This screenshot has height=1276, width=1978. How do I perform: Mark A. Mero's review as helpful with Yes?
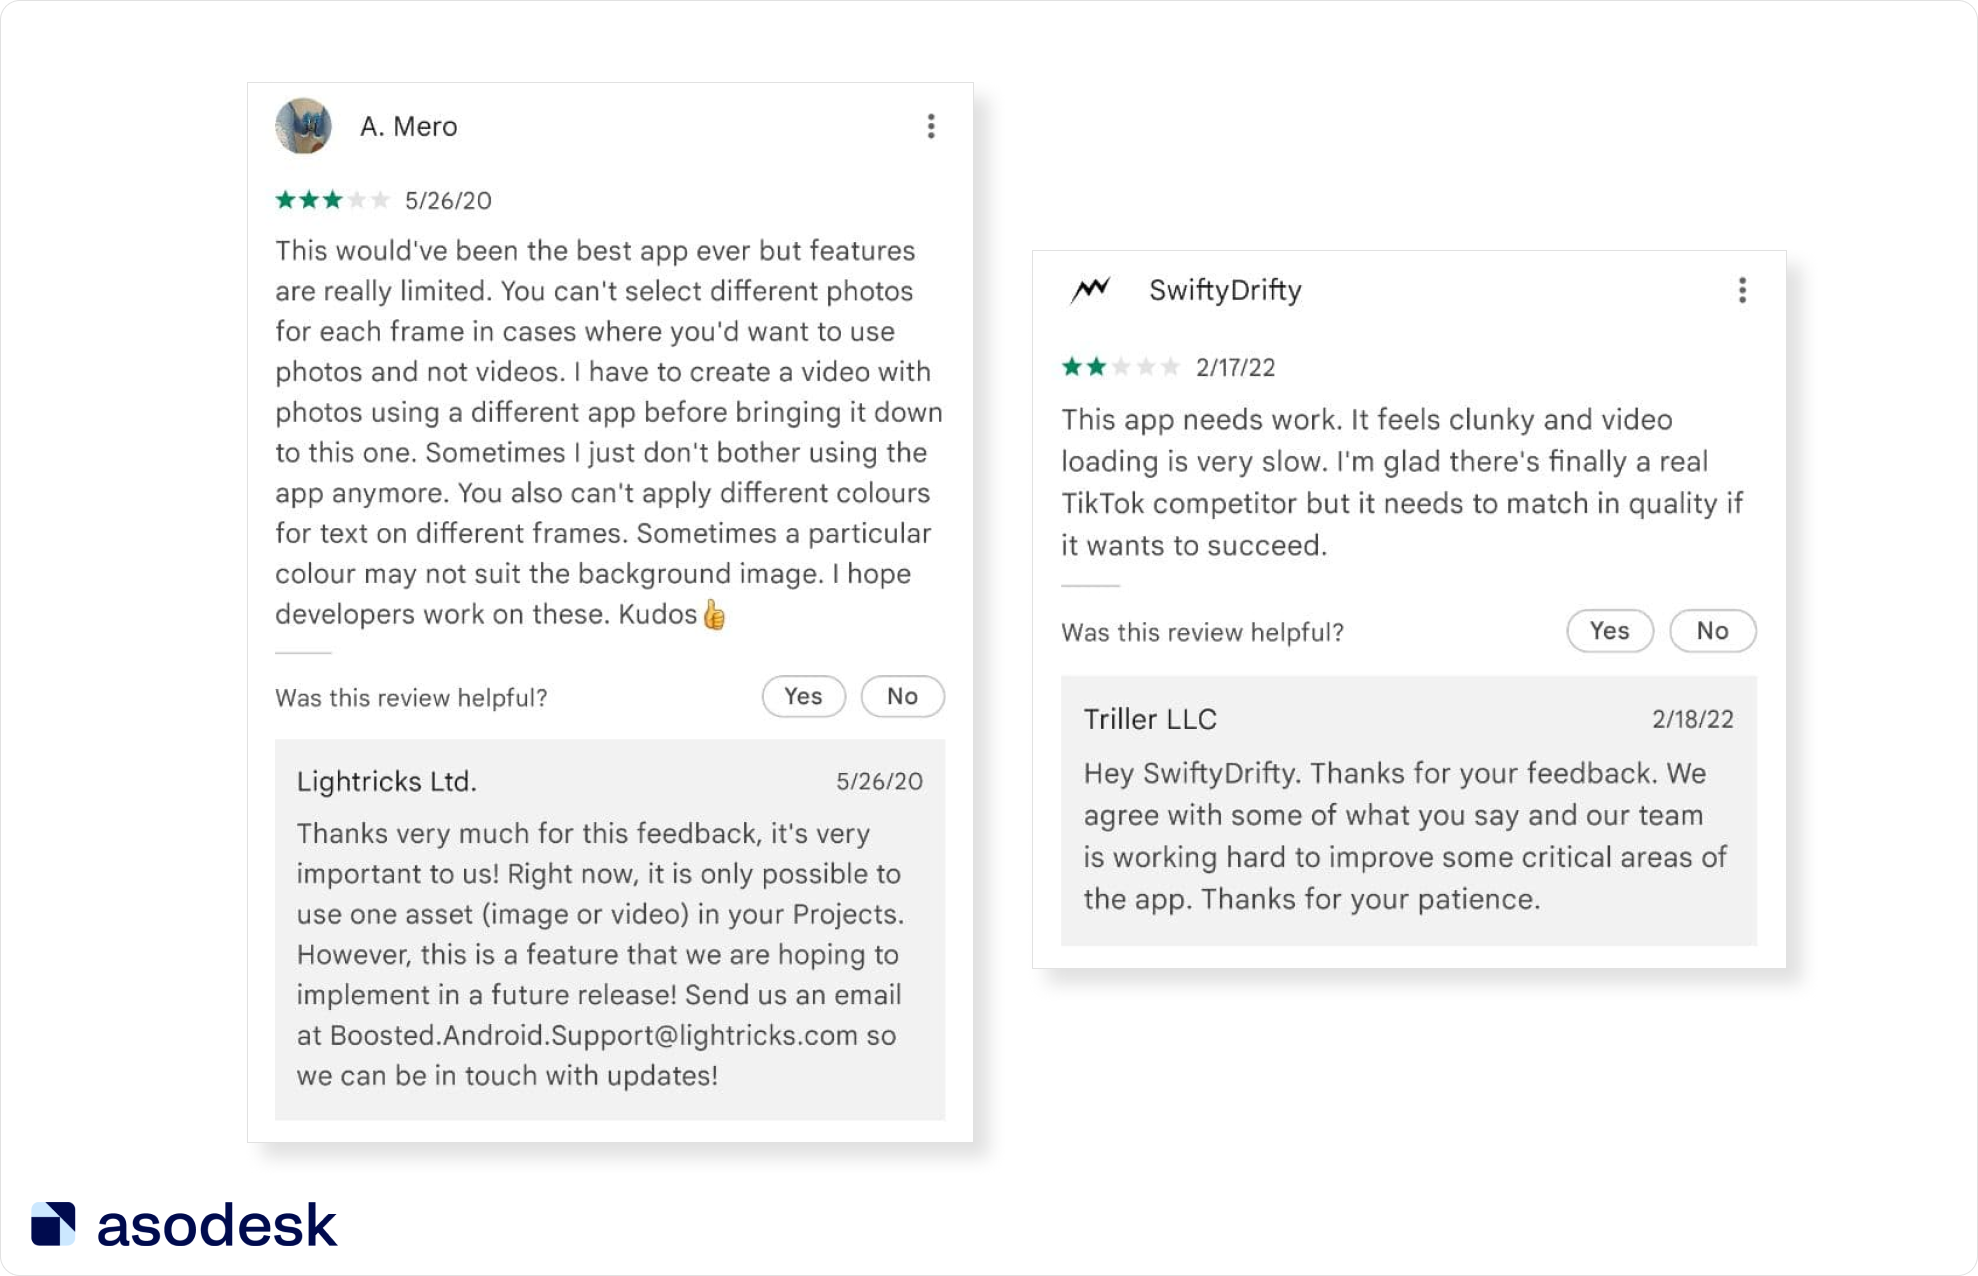[803, 696]
